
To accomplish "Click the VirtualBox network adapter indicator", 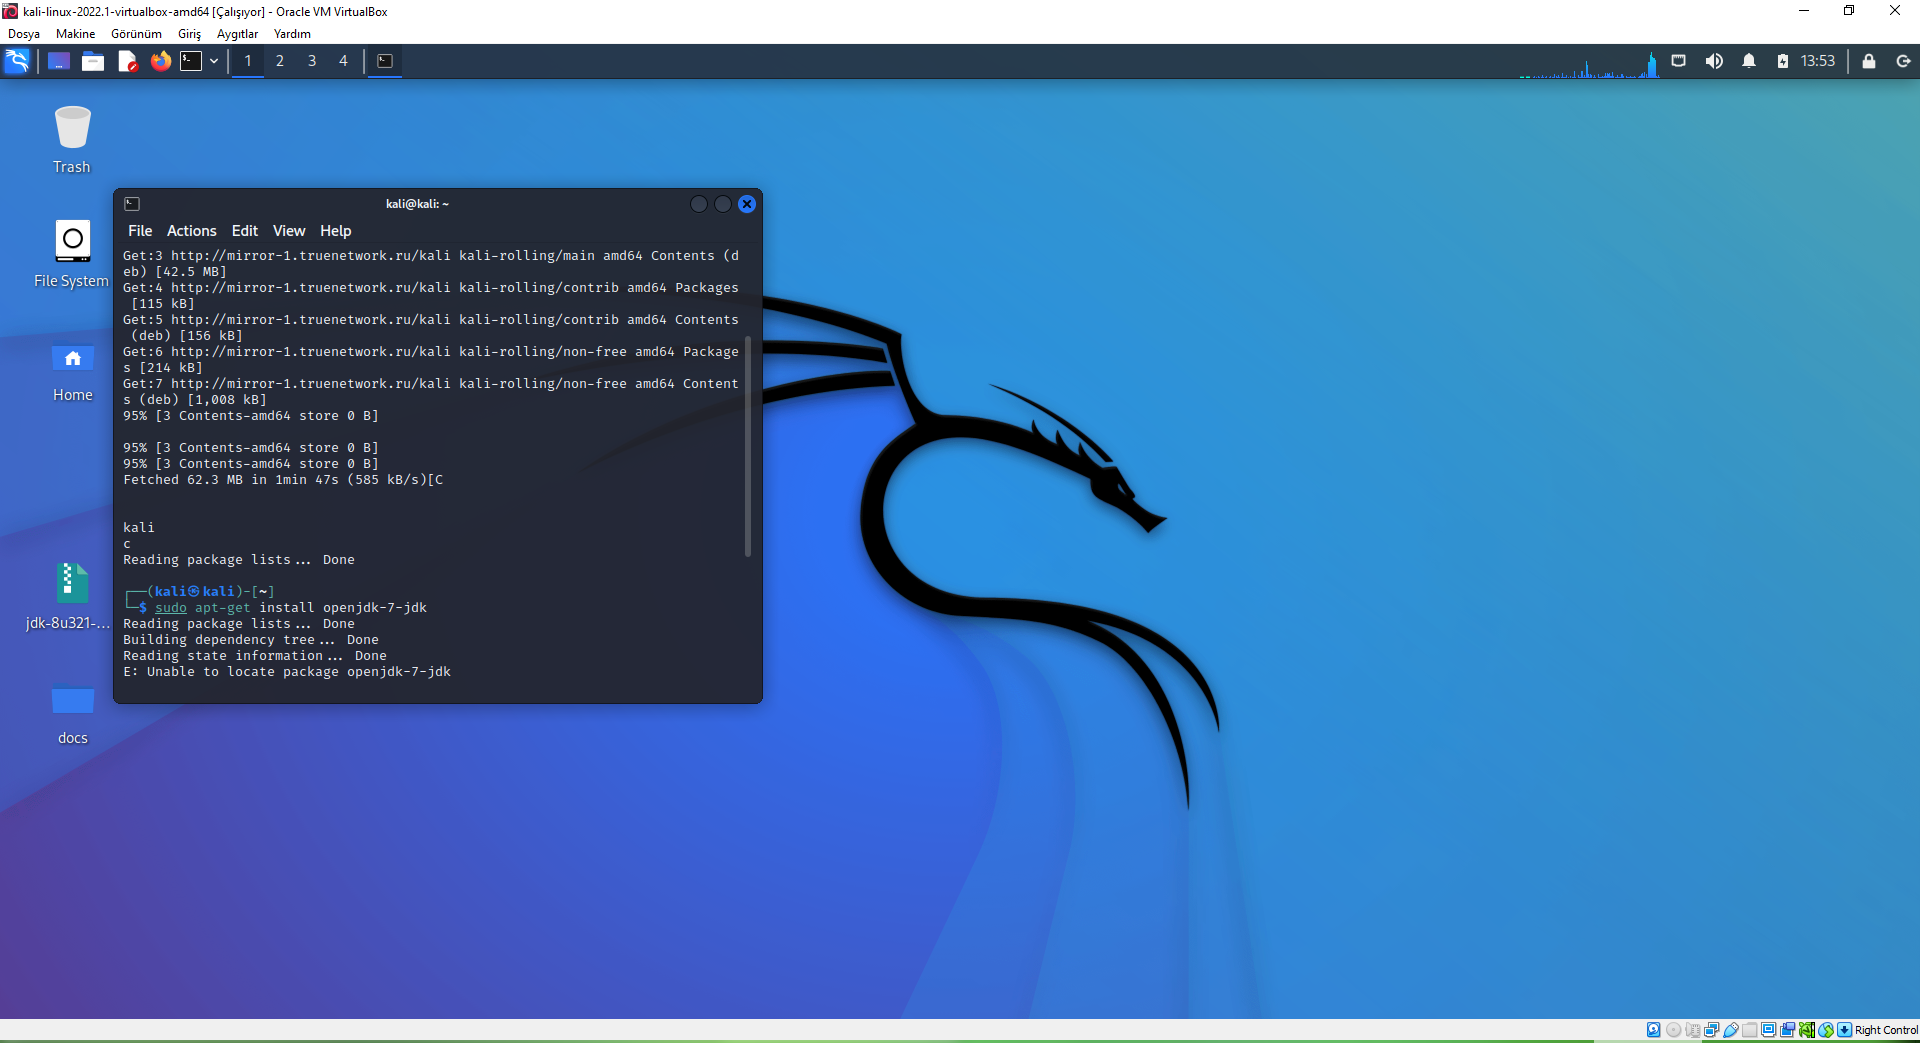I will click(1711, 1030).
